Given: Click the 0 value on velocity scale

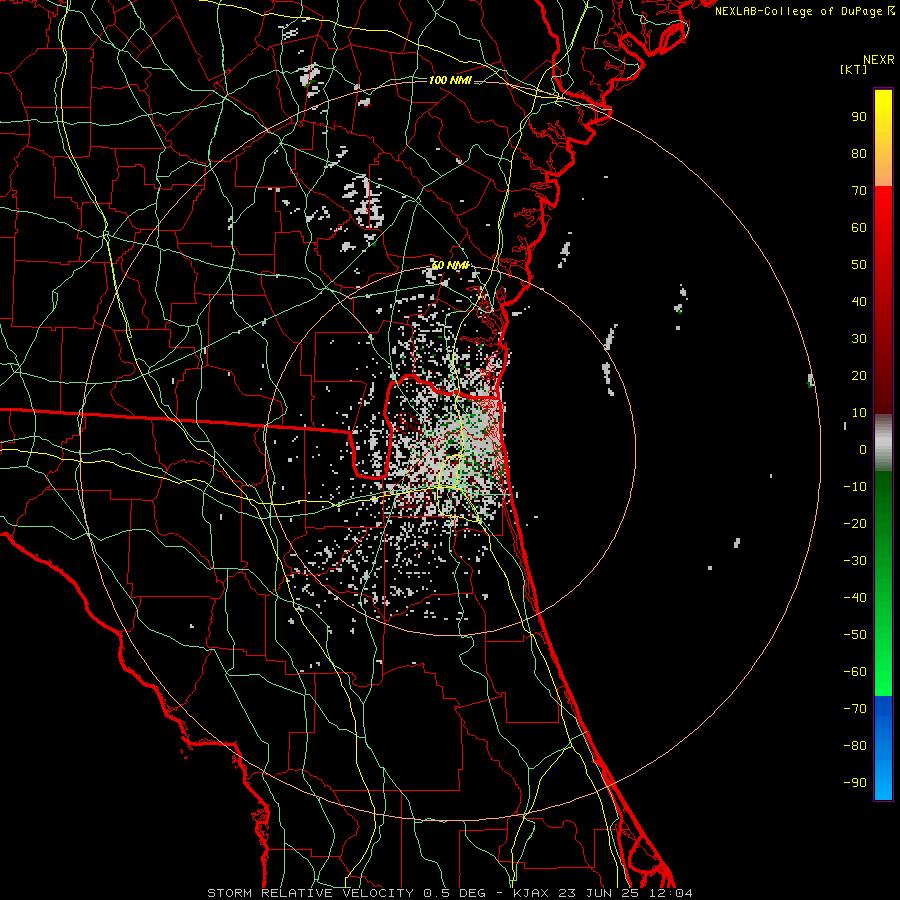Looking at the screenshot, I should (863, 450).
